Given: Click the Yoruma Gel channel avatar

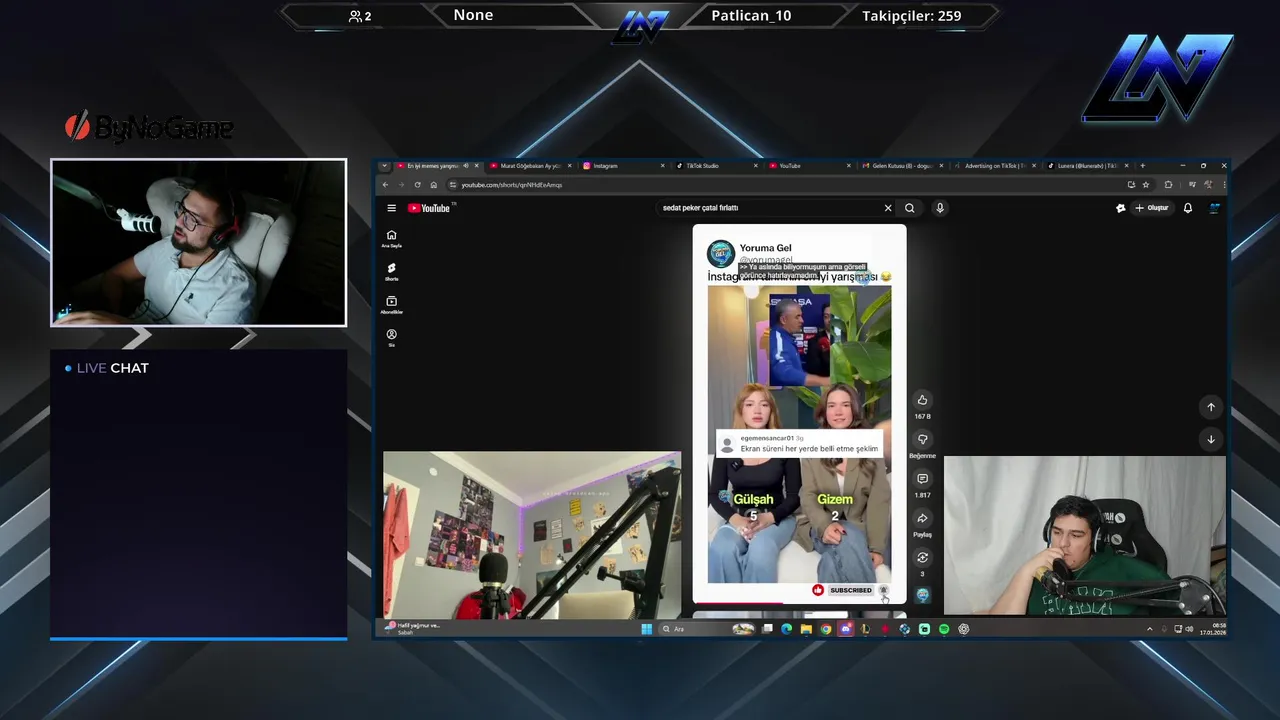Looking at the screenshot, I should 721,254.
